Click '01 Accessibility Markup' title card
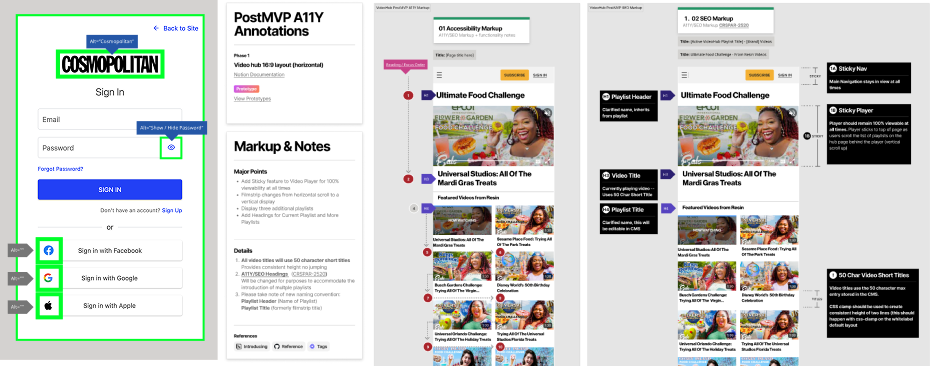This screenshot has width=934, height=366. pos(481,31)
